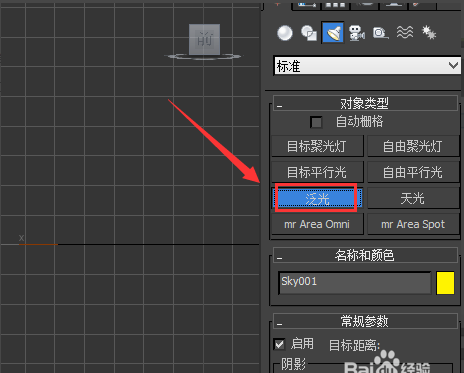Collapse the 名称和颜色 rollout
464x373 pixels.
click(365, 255)
